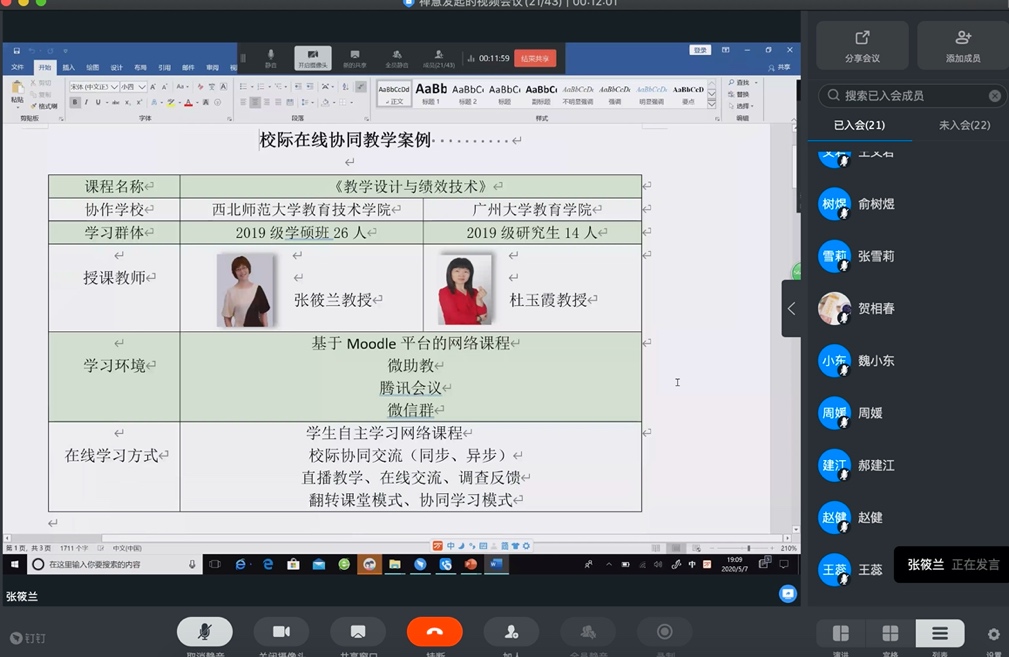Start recording with the record icon
Screen dimensions: 1009x657
(x=664, y=632)
